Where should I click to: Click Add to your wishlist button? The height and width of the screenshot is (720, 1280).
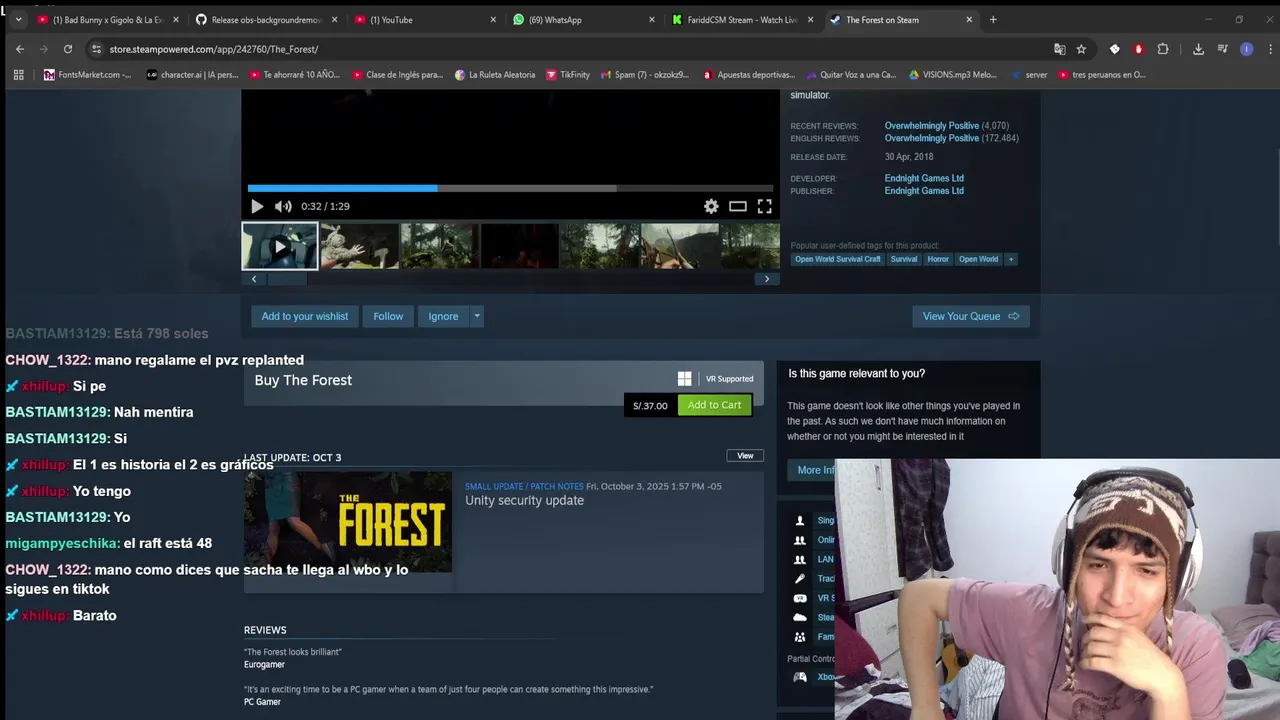[305, 316]
